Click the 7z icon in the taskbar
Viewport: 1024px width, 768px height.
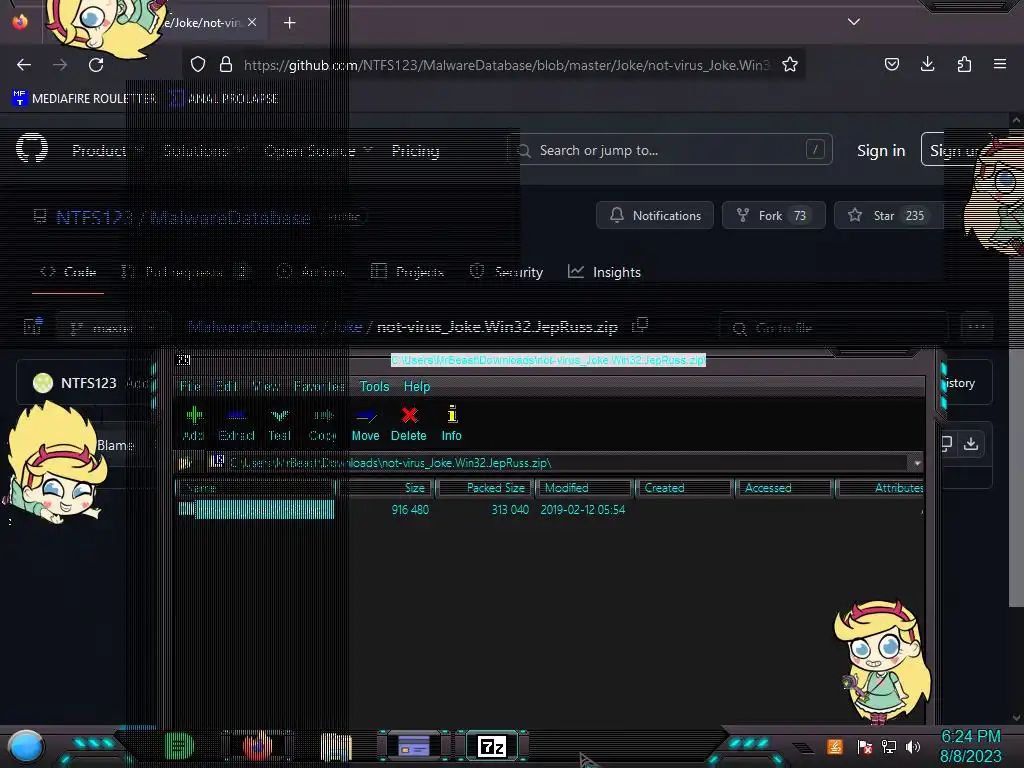click(x=492, y=746)
